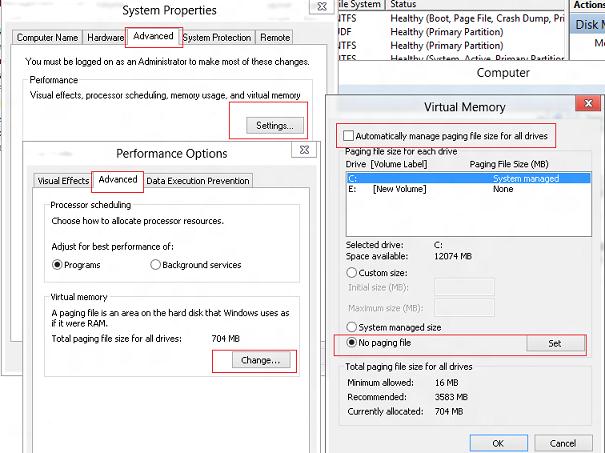Click the 704 MB total paging value

point(225,339)
